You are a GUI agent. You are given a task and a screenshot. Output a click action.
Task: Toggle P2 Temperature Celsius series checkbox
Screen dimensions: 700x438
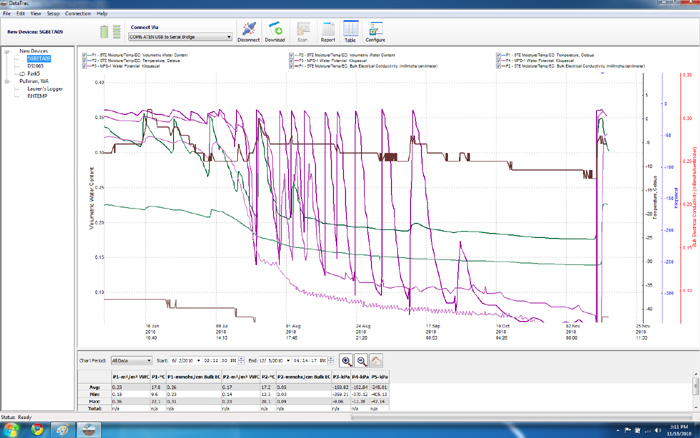point(84,61)
